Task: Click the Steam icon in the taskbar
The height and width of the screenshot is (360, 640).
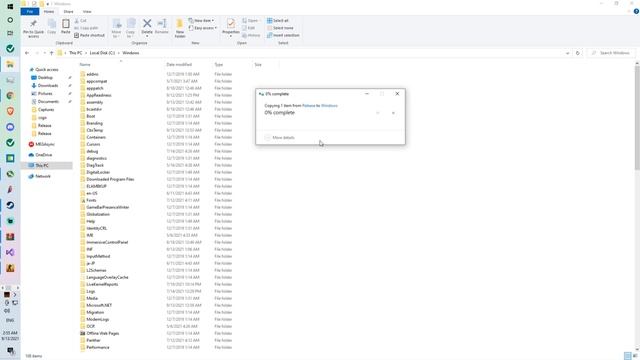Action: coord(10,205)
